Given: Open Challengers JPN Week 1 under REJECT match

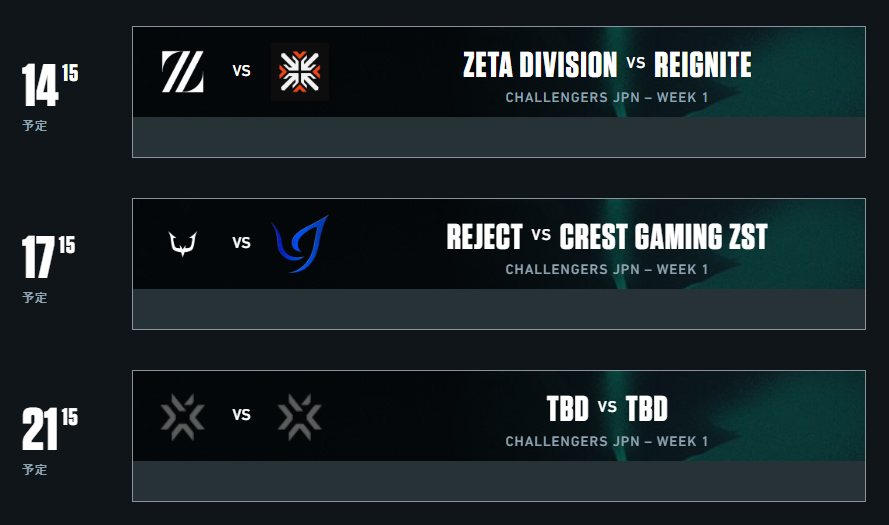Looking at the screenshot, I should click(607, 269).
